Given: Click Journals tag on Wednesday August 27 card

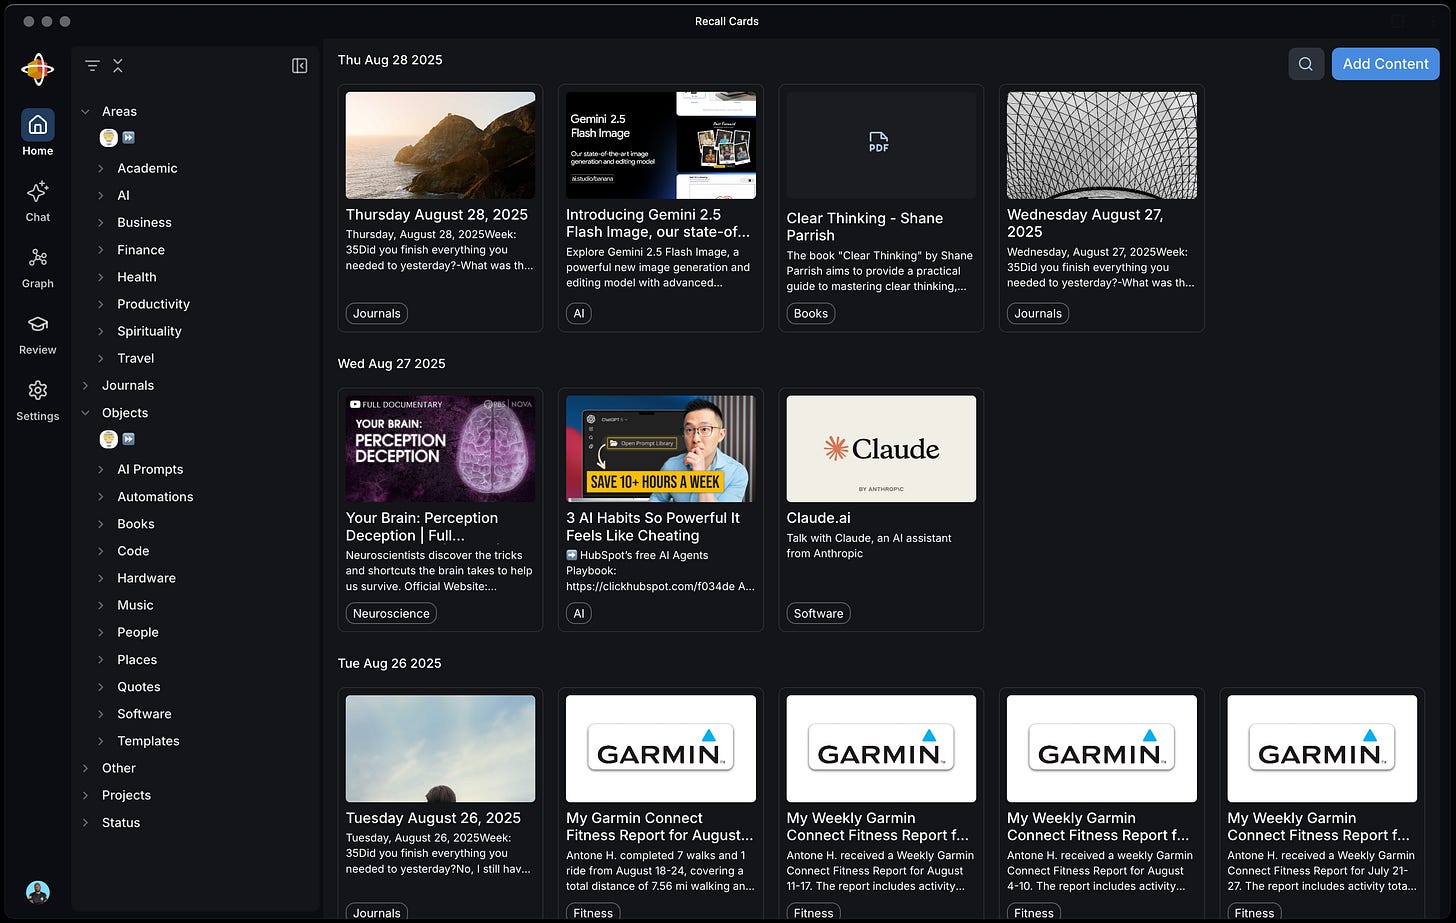Looking at the screenshot, I should [x=1038, y=313].
